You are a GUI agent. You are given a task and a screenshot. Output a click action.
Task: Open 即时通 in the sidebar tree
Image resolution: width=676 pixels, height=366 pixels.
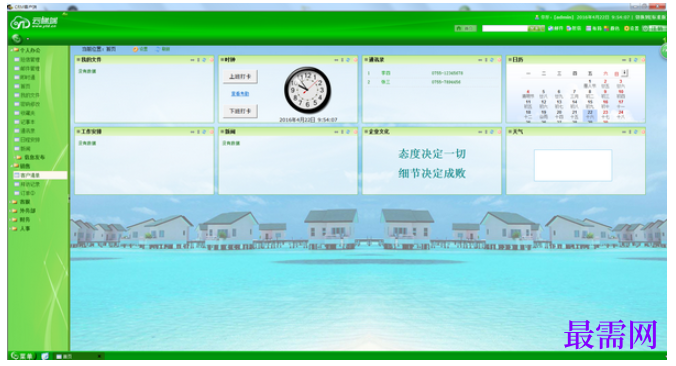pos(25,77)
